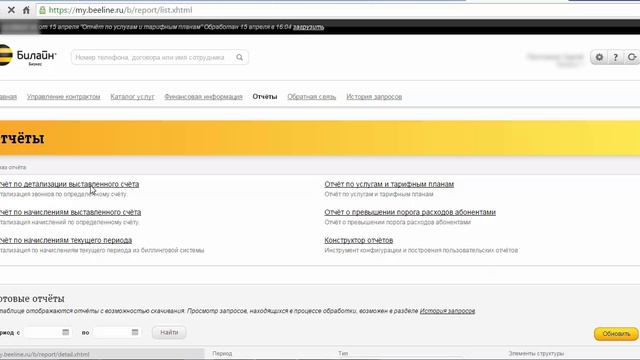
Task: Click the 'Найти' button
Action: click(x=169, y=332)
